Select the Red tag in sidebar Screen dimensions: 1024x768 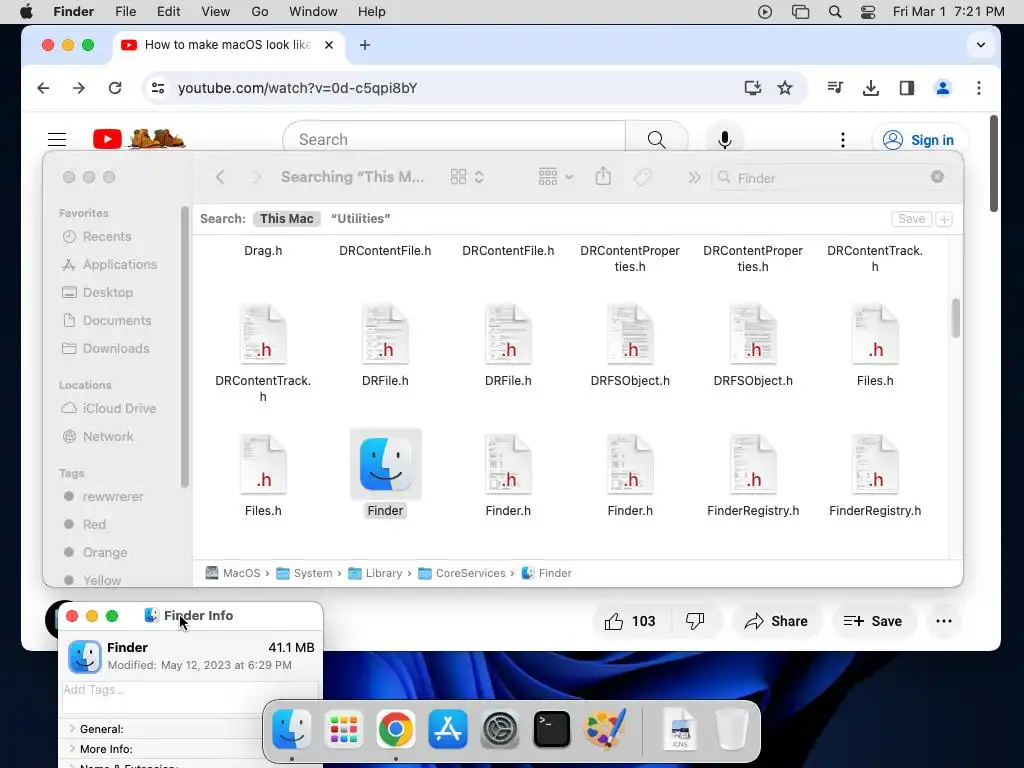point(94,524)
